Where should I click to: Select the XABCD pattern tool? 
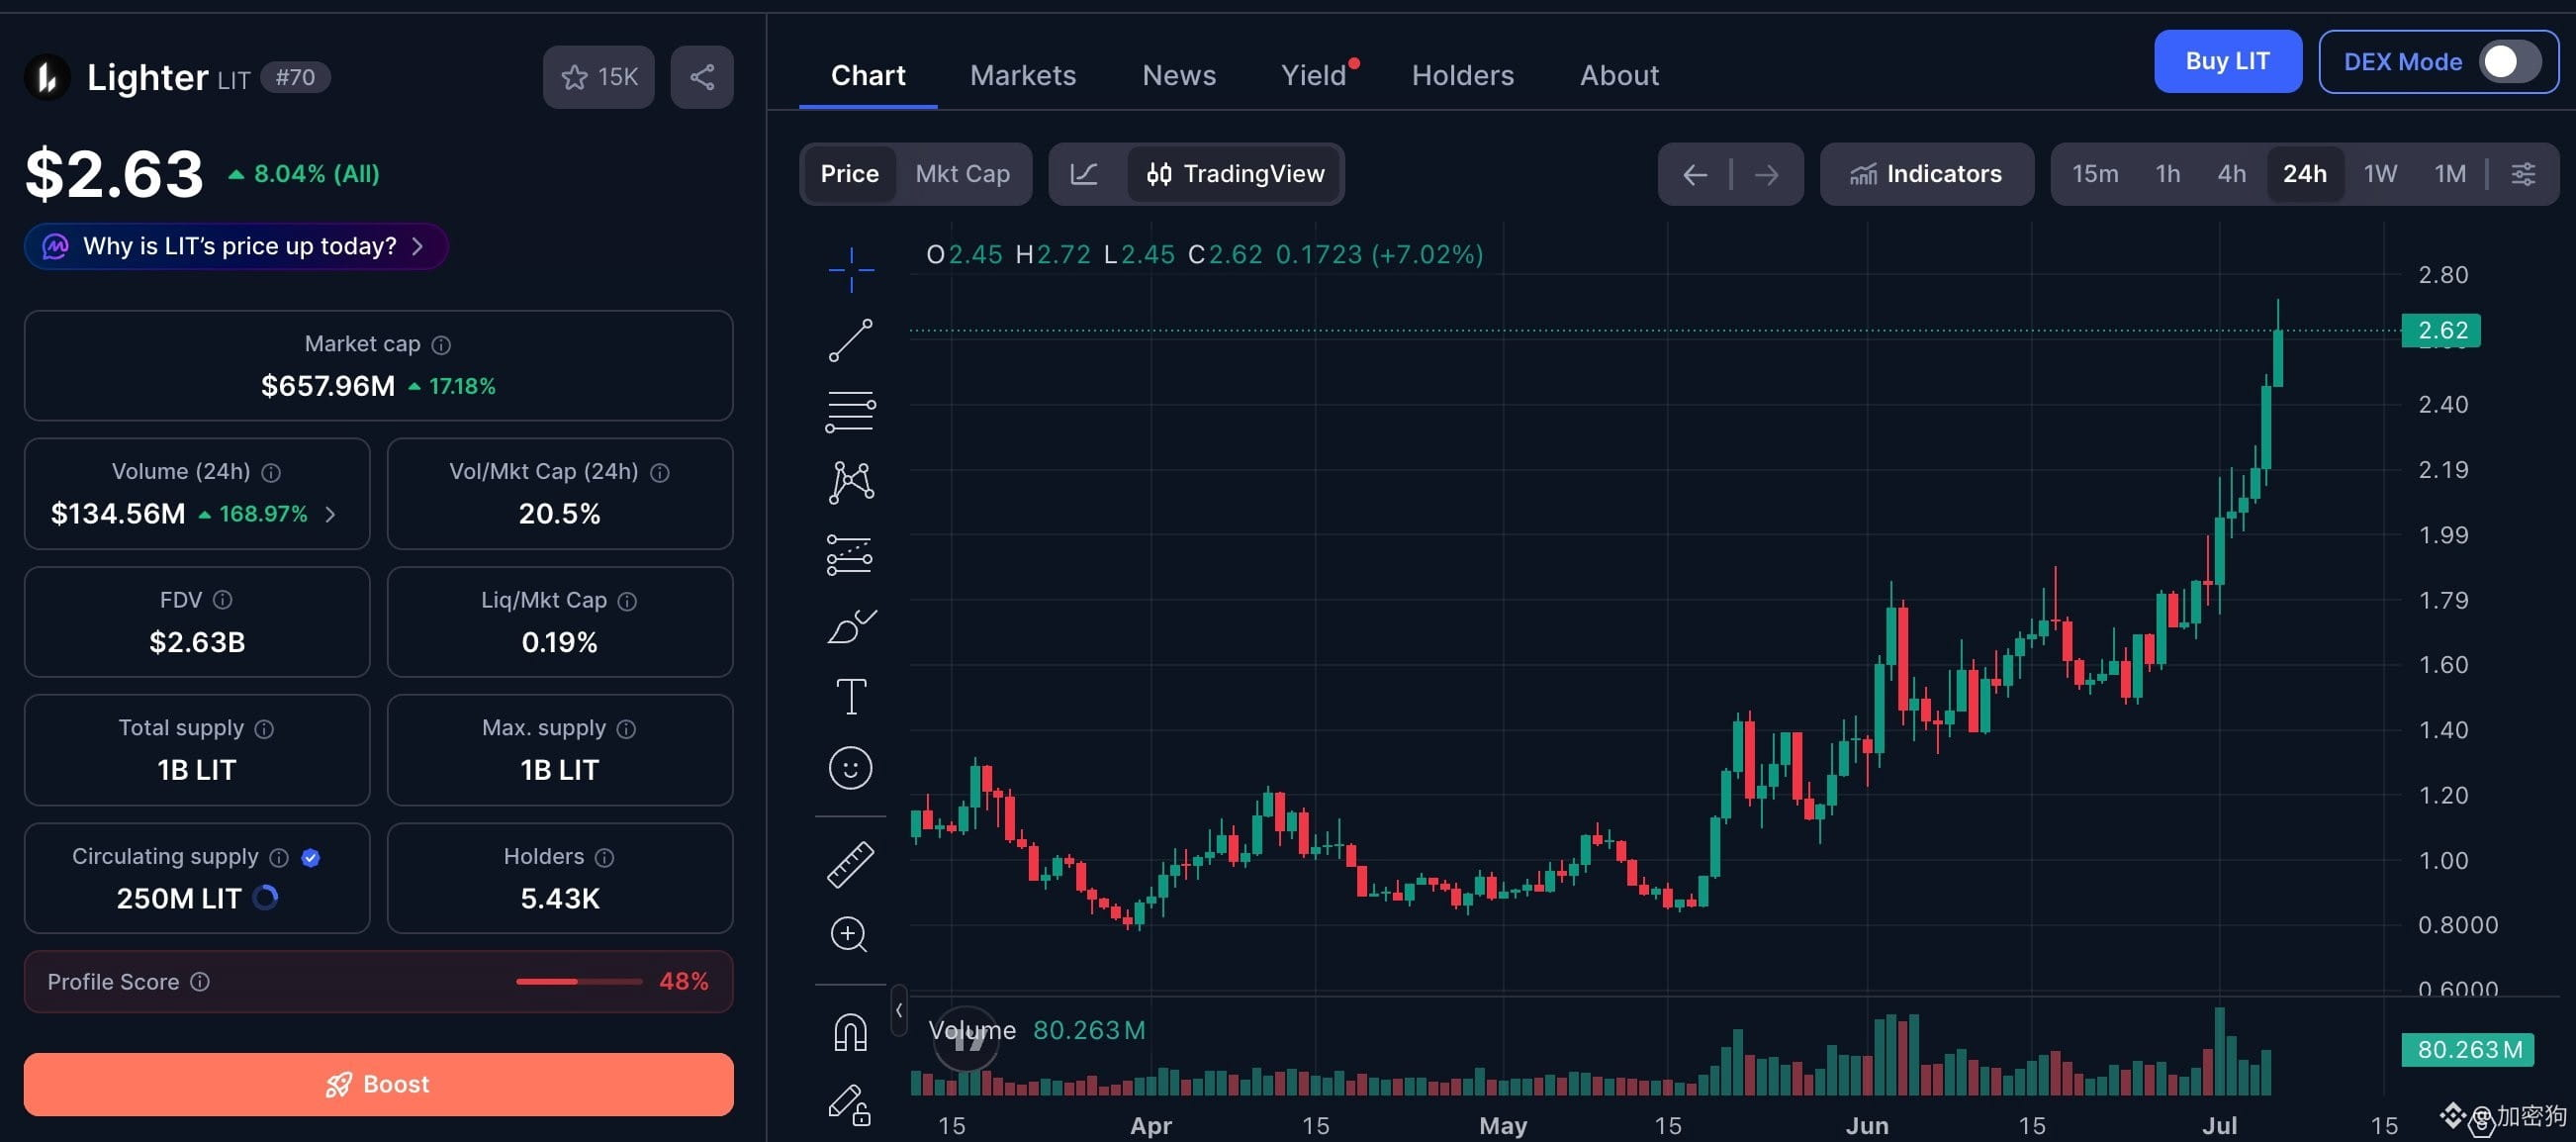851,482
